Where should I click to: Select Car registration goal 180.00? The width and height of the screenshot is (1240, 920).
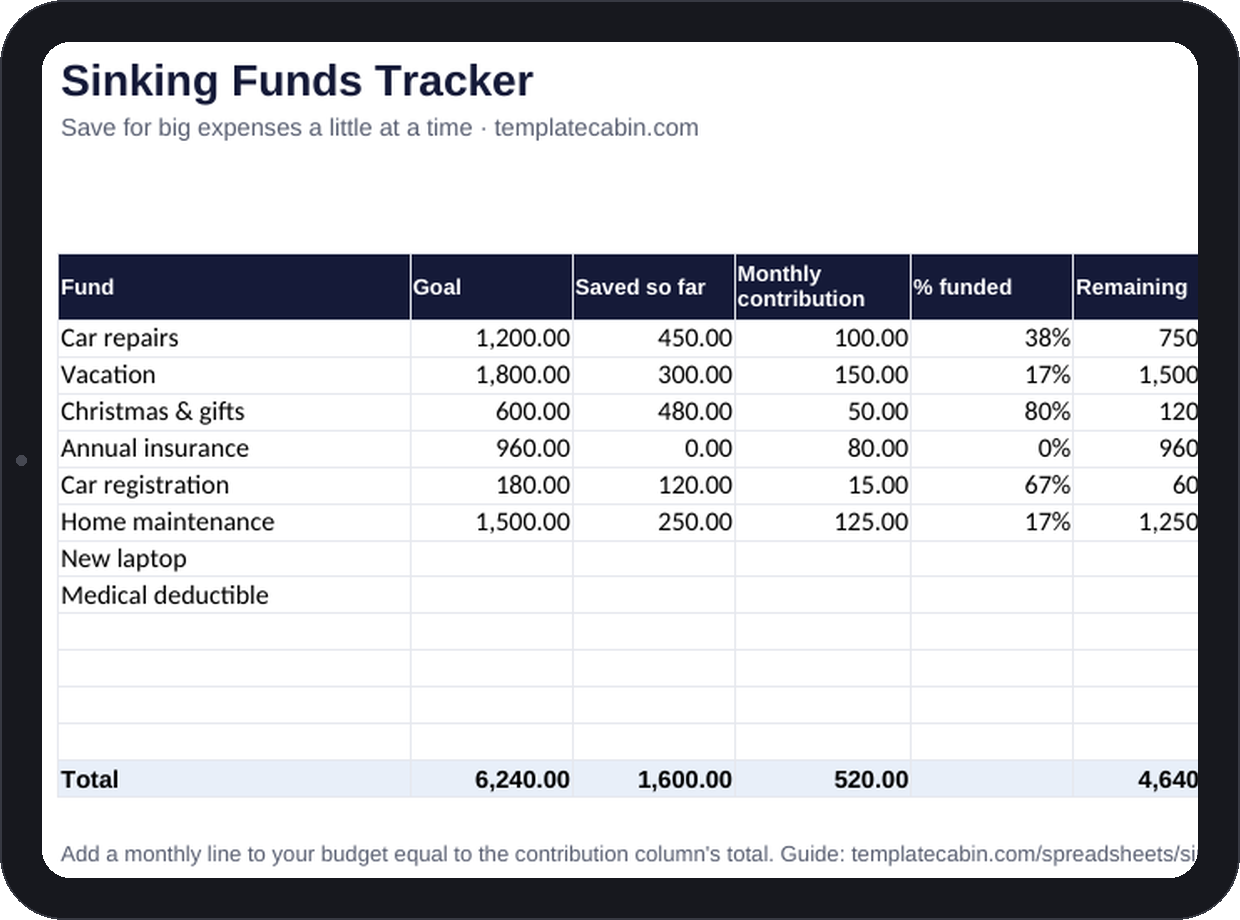[492, 485]
